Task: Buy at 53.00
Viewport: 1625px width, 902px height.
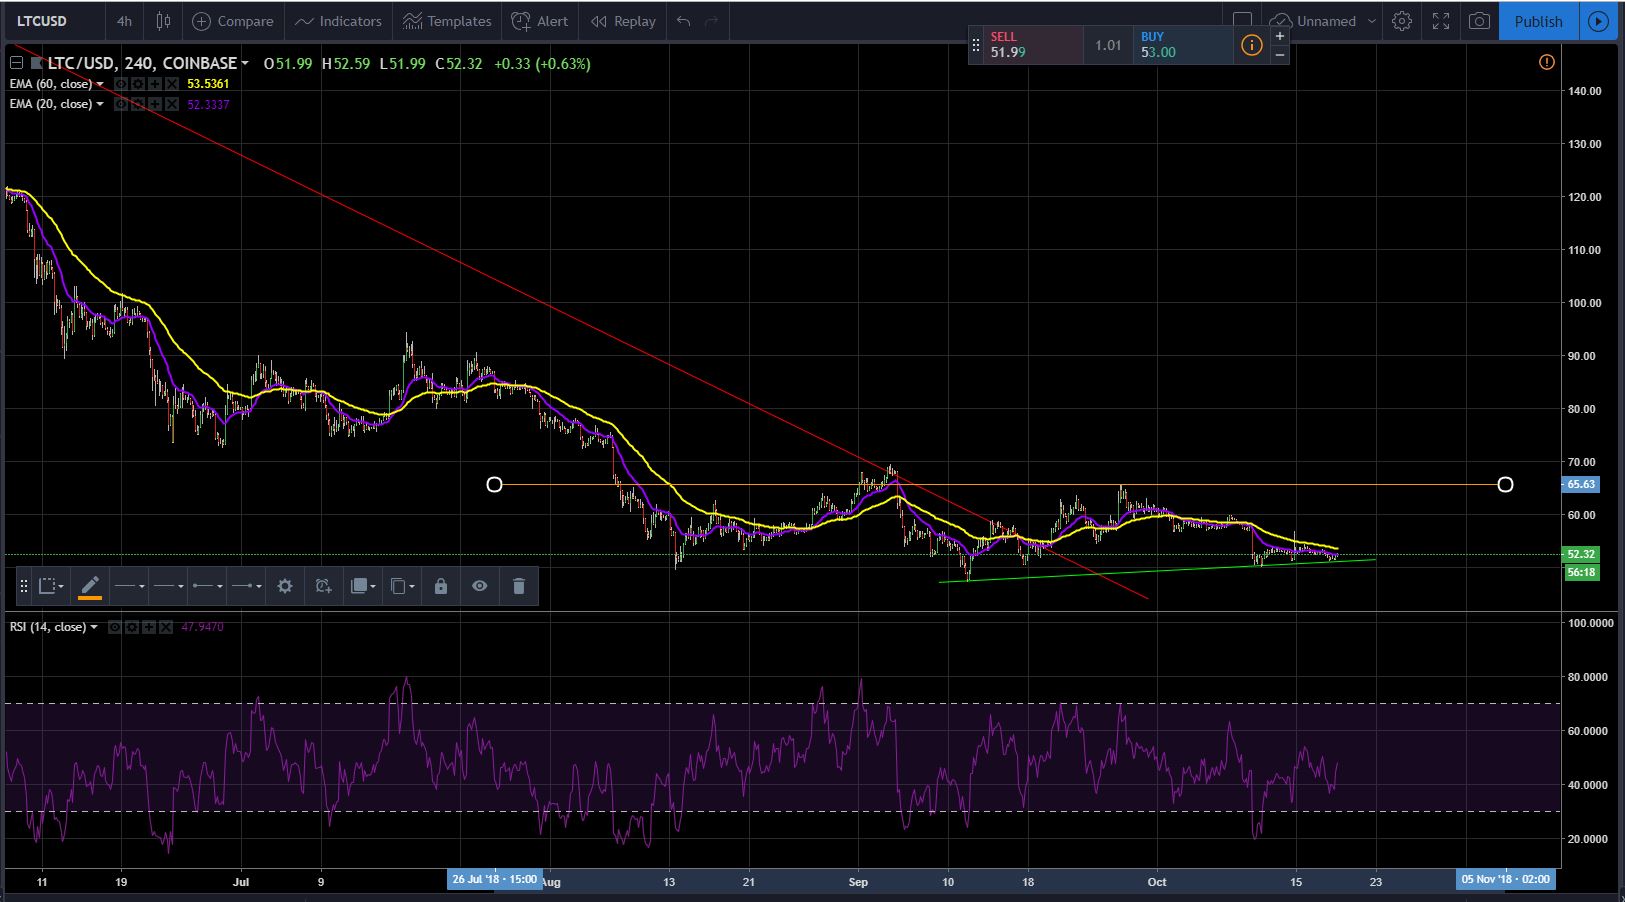Action: point(1183,45)
